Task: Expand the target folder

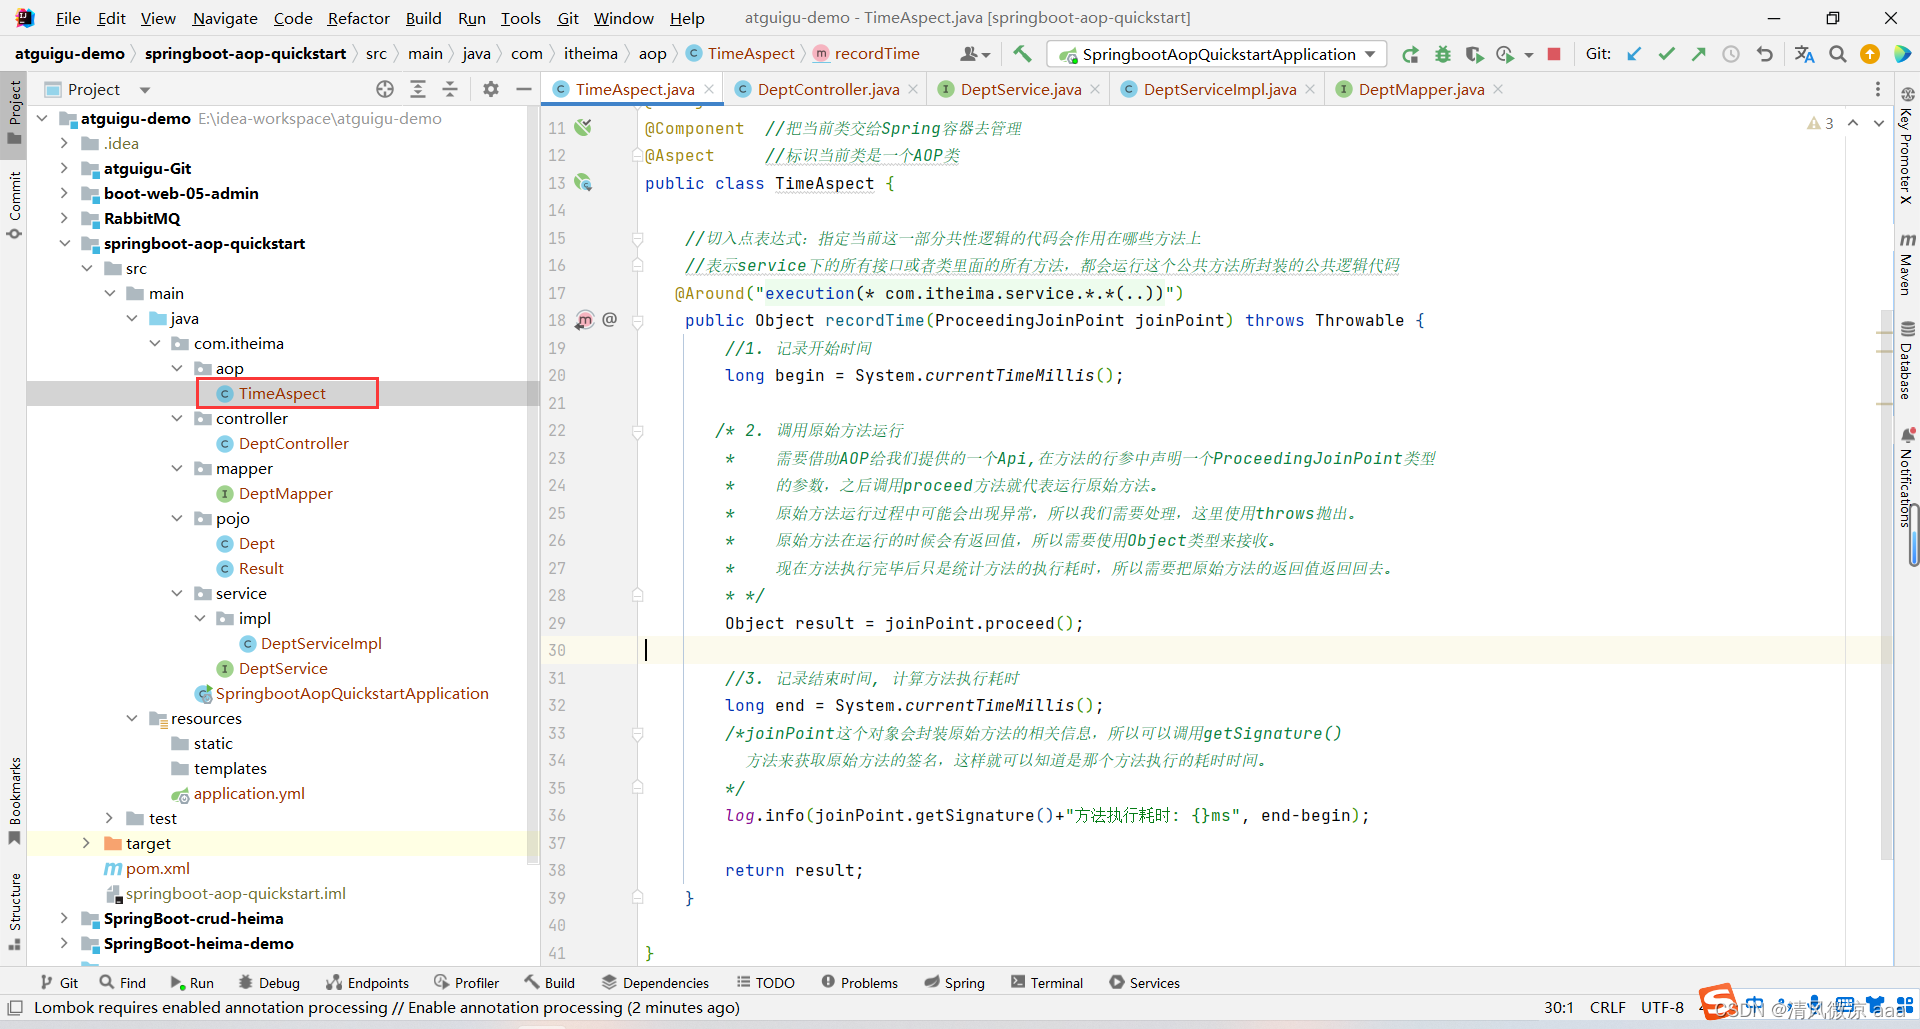Action: coord(87,843)
